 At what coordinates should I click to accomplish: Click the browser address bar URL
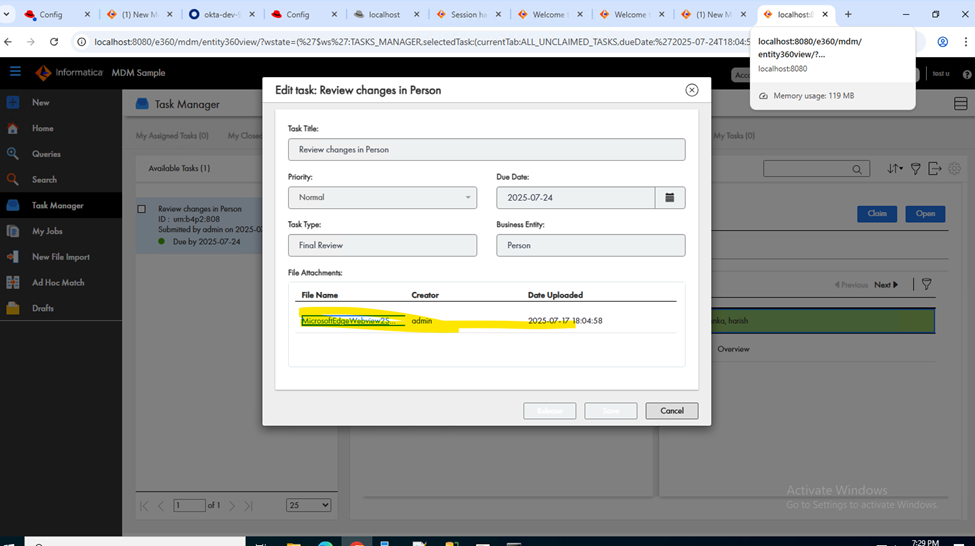coord(422,42)
